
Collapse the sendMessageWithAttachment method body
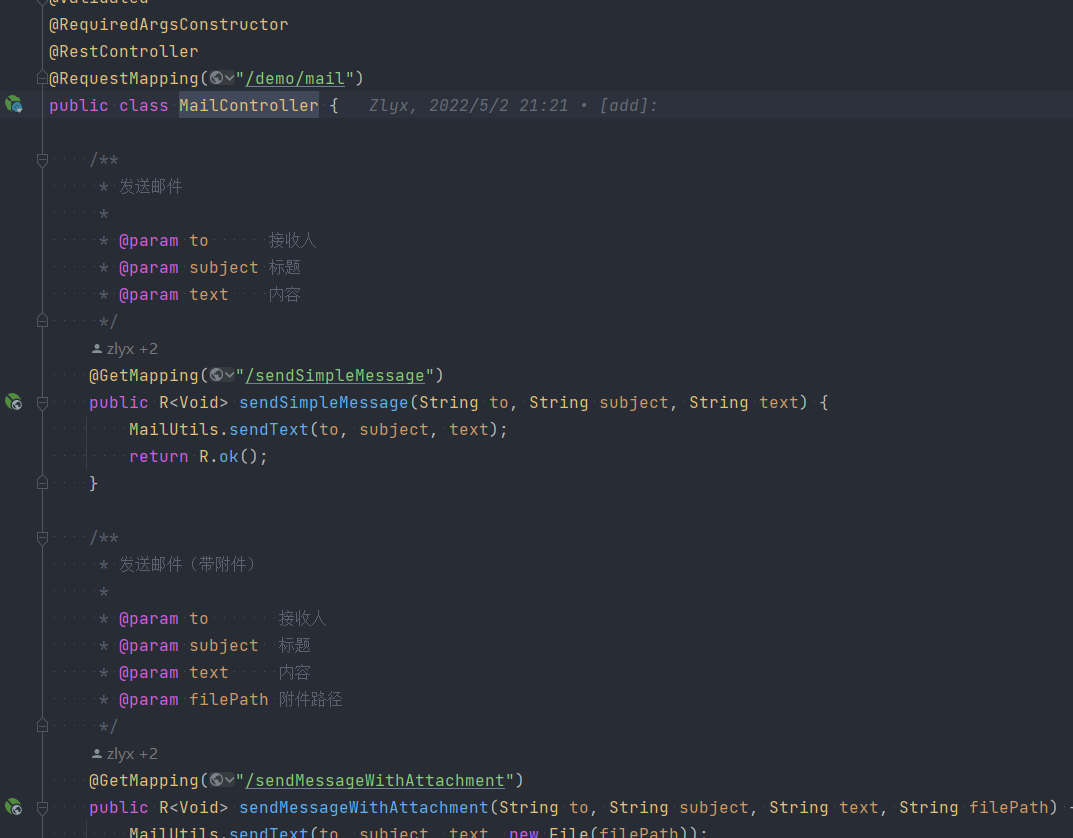[x=42, y=808]
